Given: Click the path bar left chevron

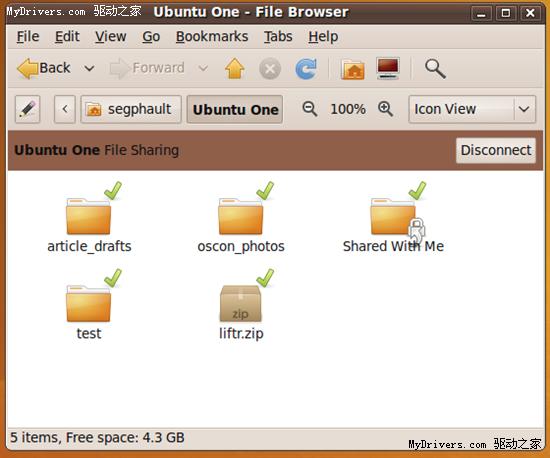Looking at the screenshot, I should click(x=65, y=109).
